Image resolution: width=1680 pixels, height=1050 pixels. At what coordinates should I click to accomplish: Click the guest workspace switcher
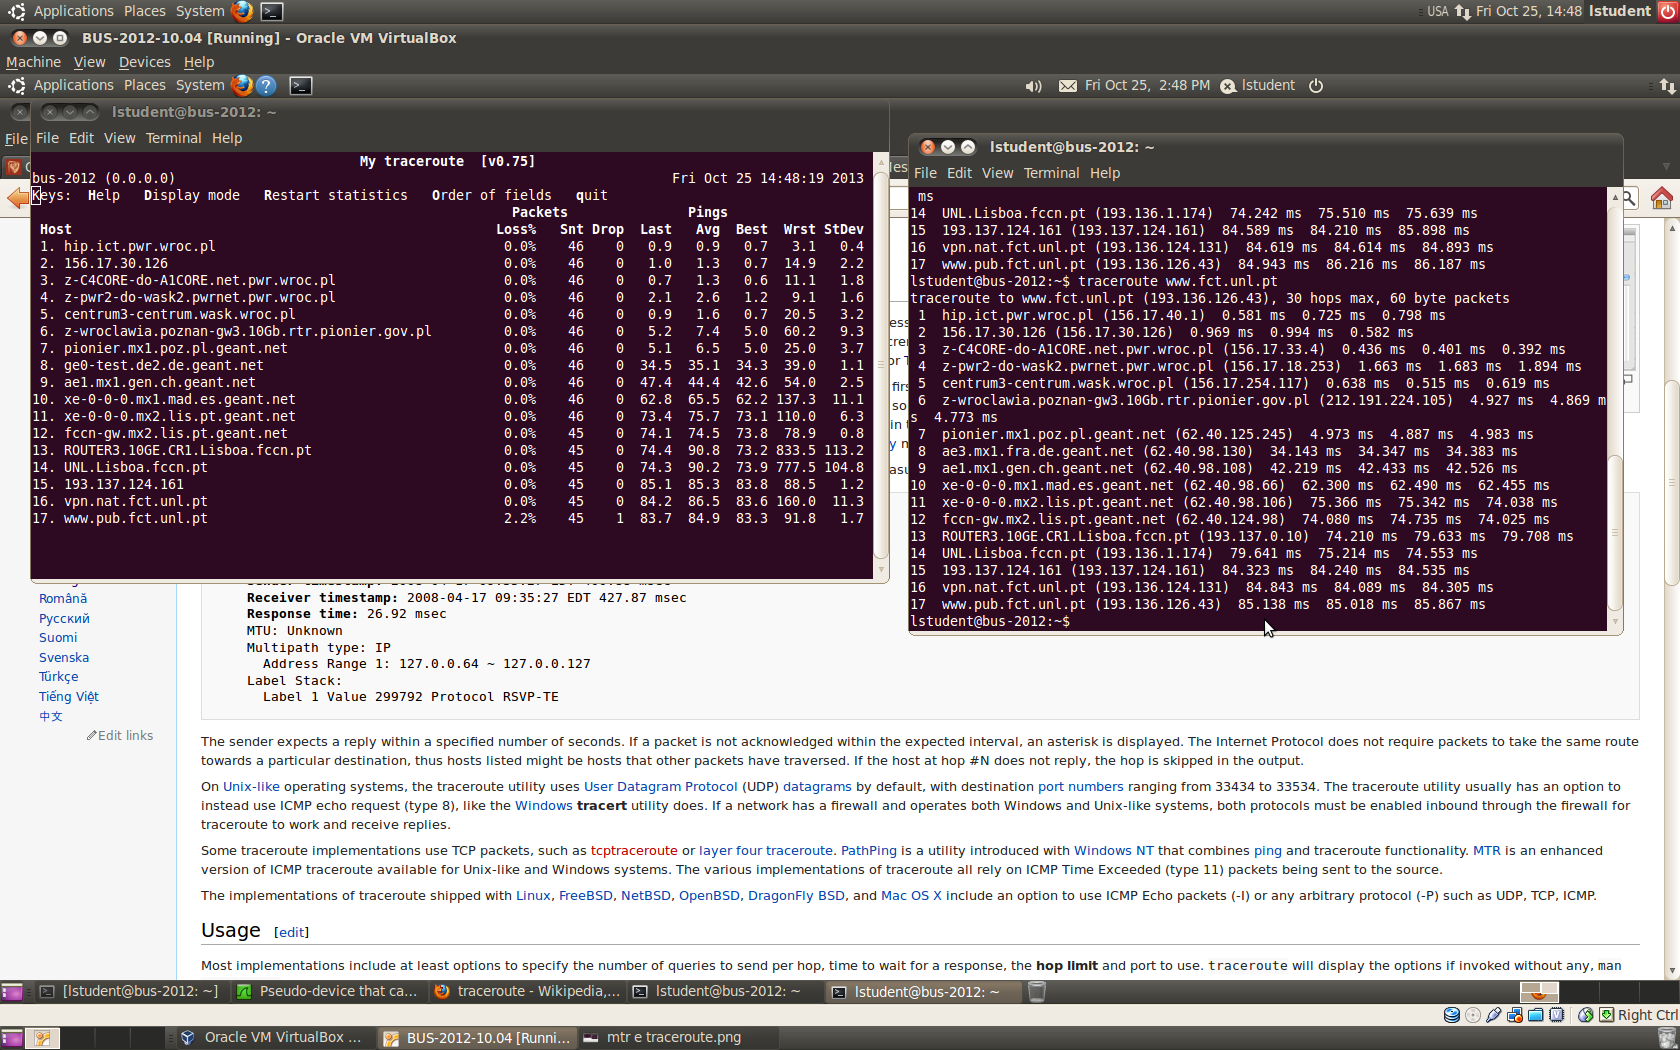[1538, 992]
